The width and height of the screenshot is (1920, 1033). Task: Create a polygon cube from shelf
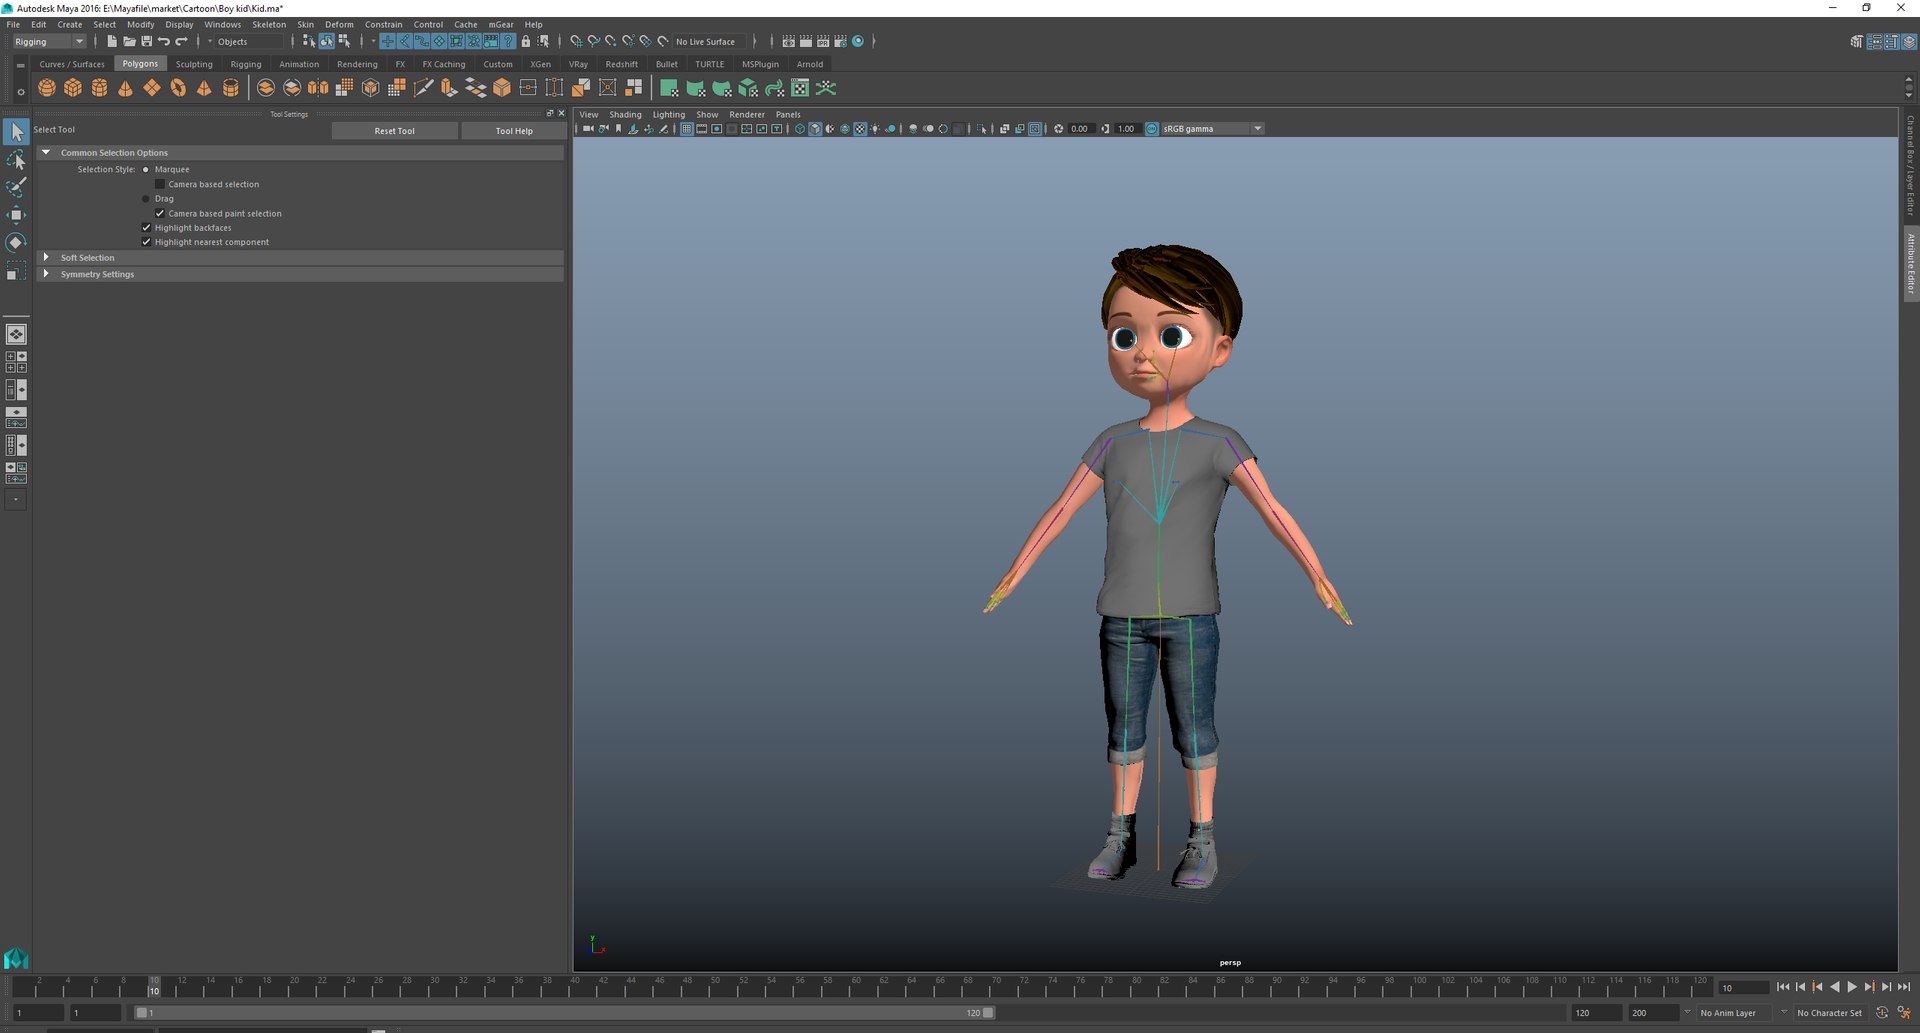pyautogui.click(x=73, y=88)
